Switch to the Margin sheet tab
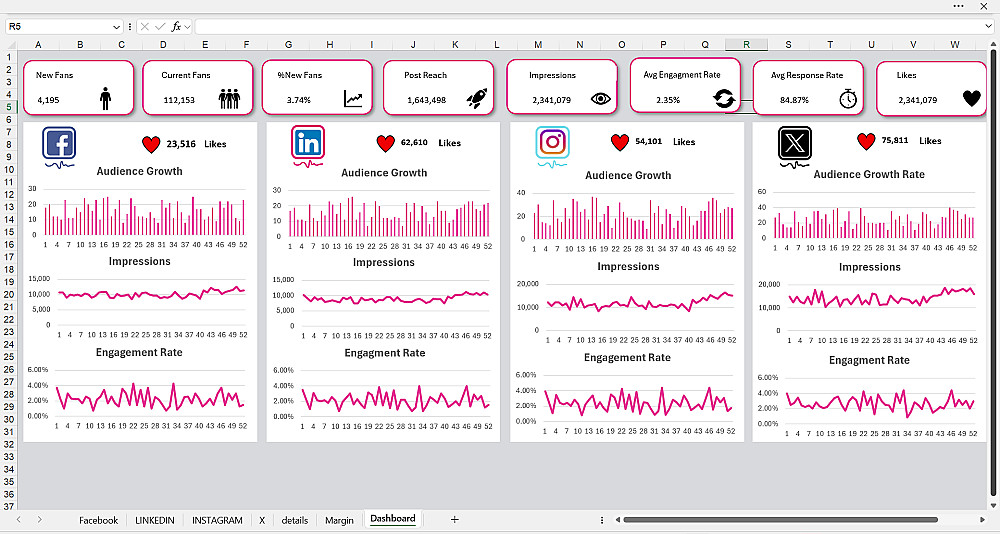1000x534 pixels. coord(339,520)
